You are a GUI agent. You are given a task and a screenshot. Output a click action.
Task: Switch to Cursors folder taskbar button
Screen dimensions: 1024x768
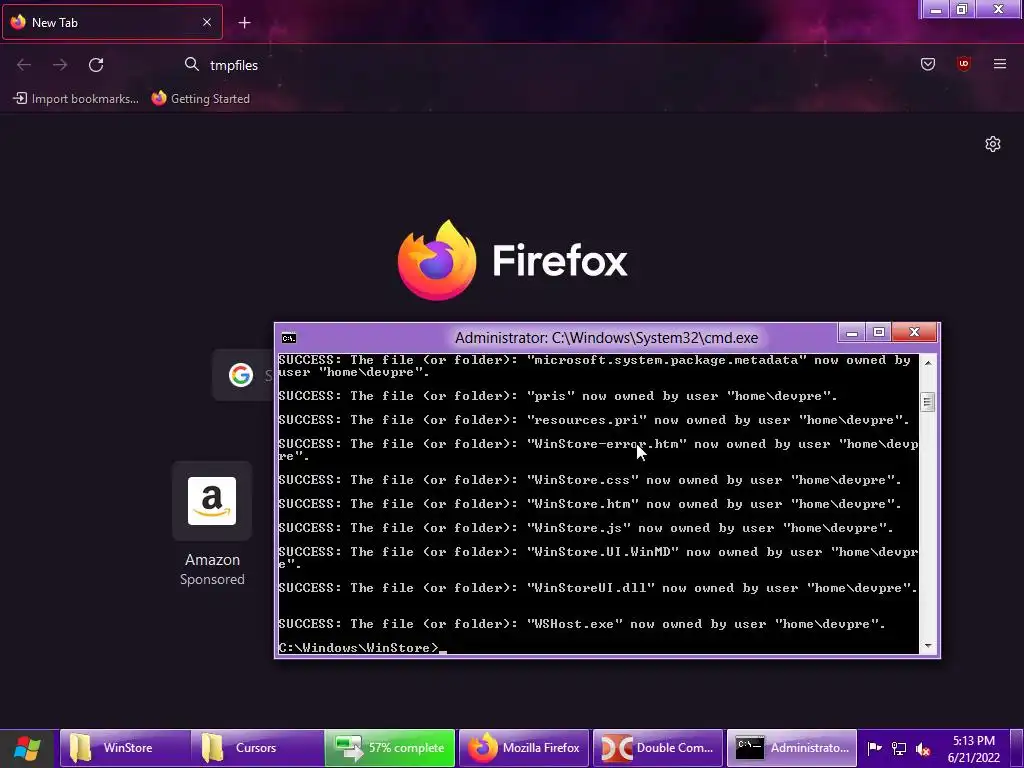pos(258,748)
